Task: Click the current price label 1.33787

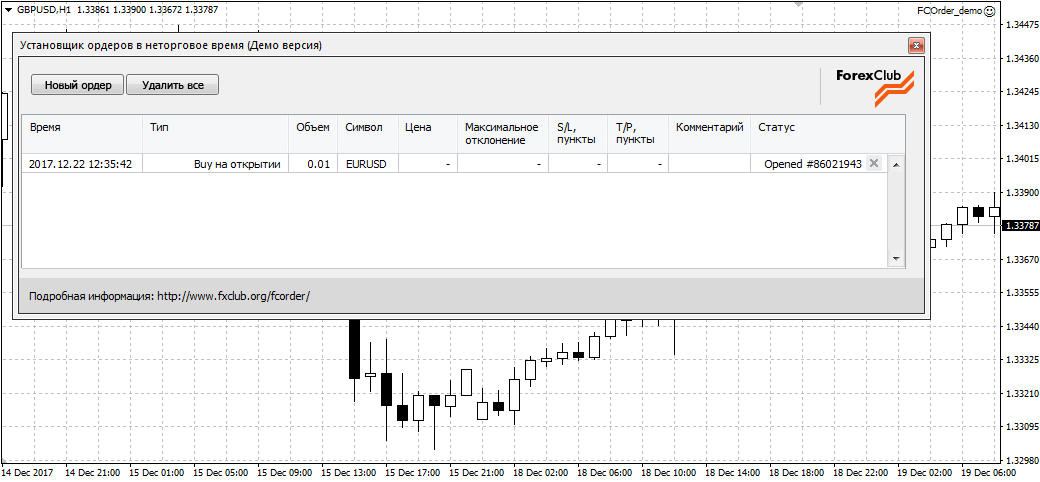Action: (x=1020, y=226)
